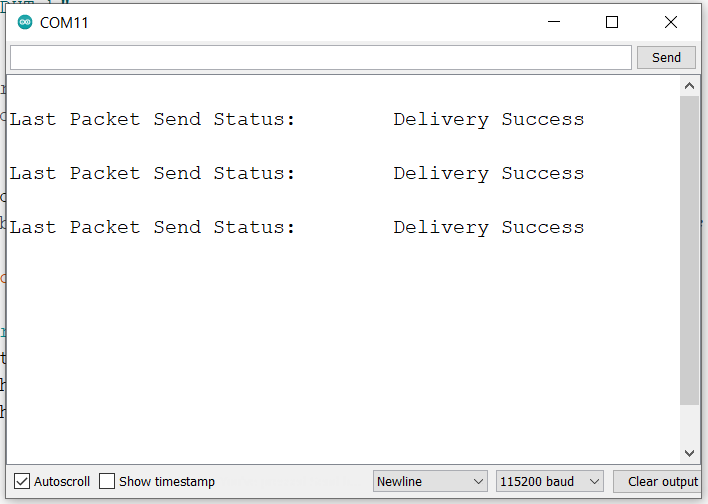Maximize the COM11 serial monitor window
Viewport: 708px width, 504px height.
tap(612, 22)
